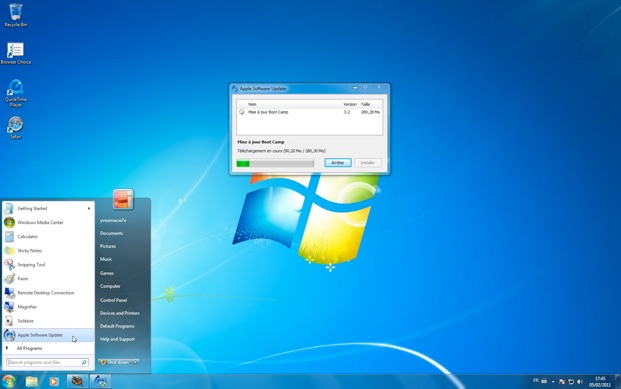621x389 pixels.
Task: Click the FR language indicator
Action: coord(535,381)
